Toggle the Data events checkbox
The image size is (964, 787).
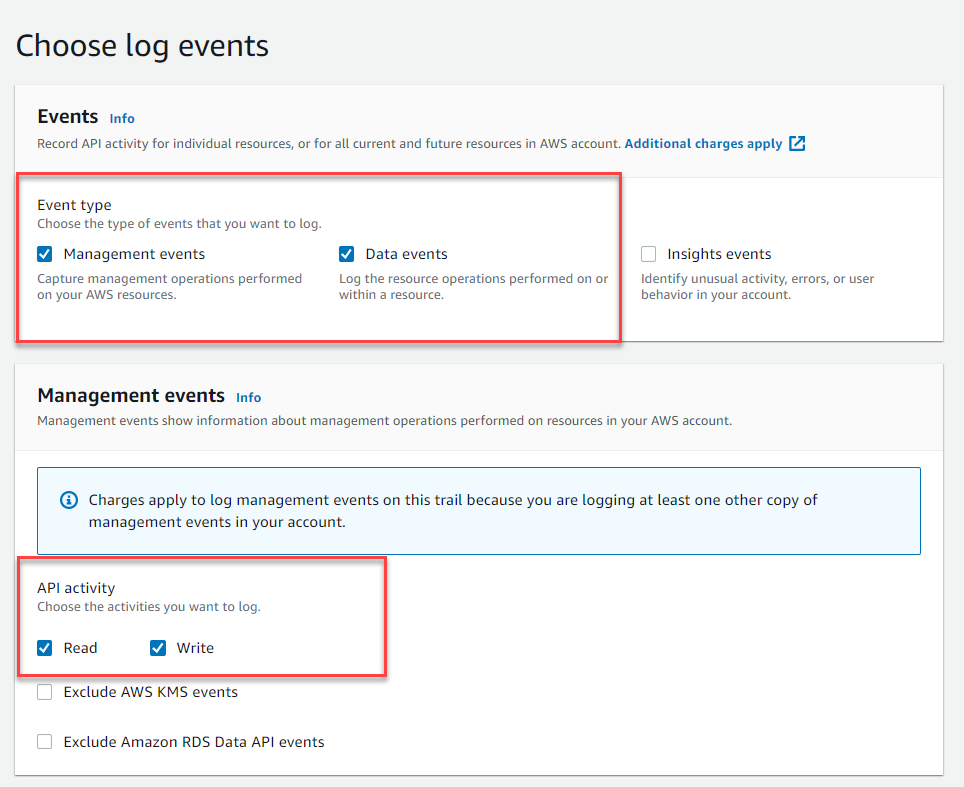click(x=347, y=254)
